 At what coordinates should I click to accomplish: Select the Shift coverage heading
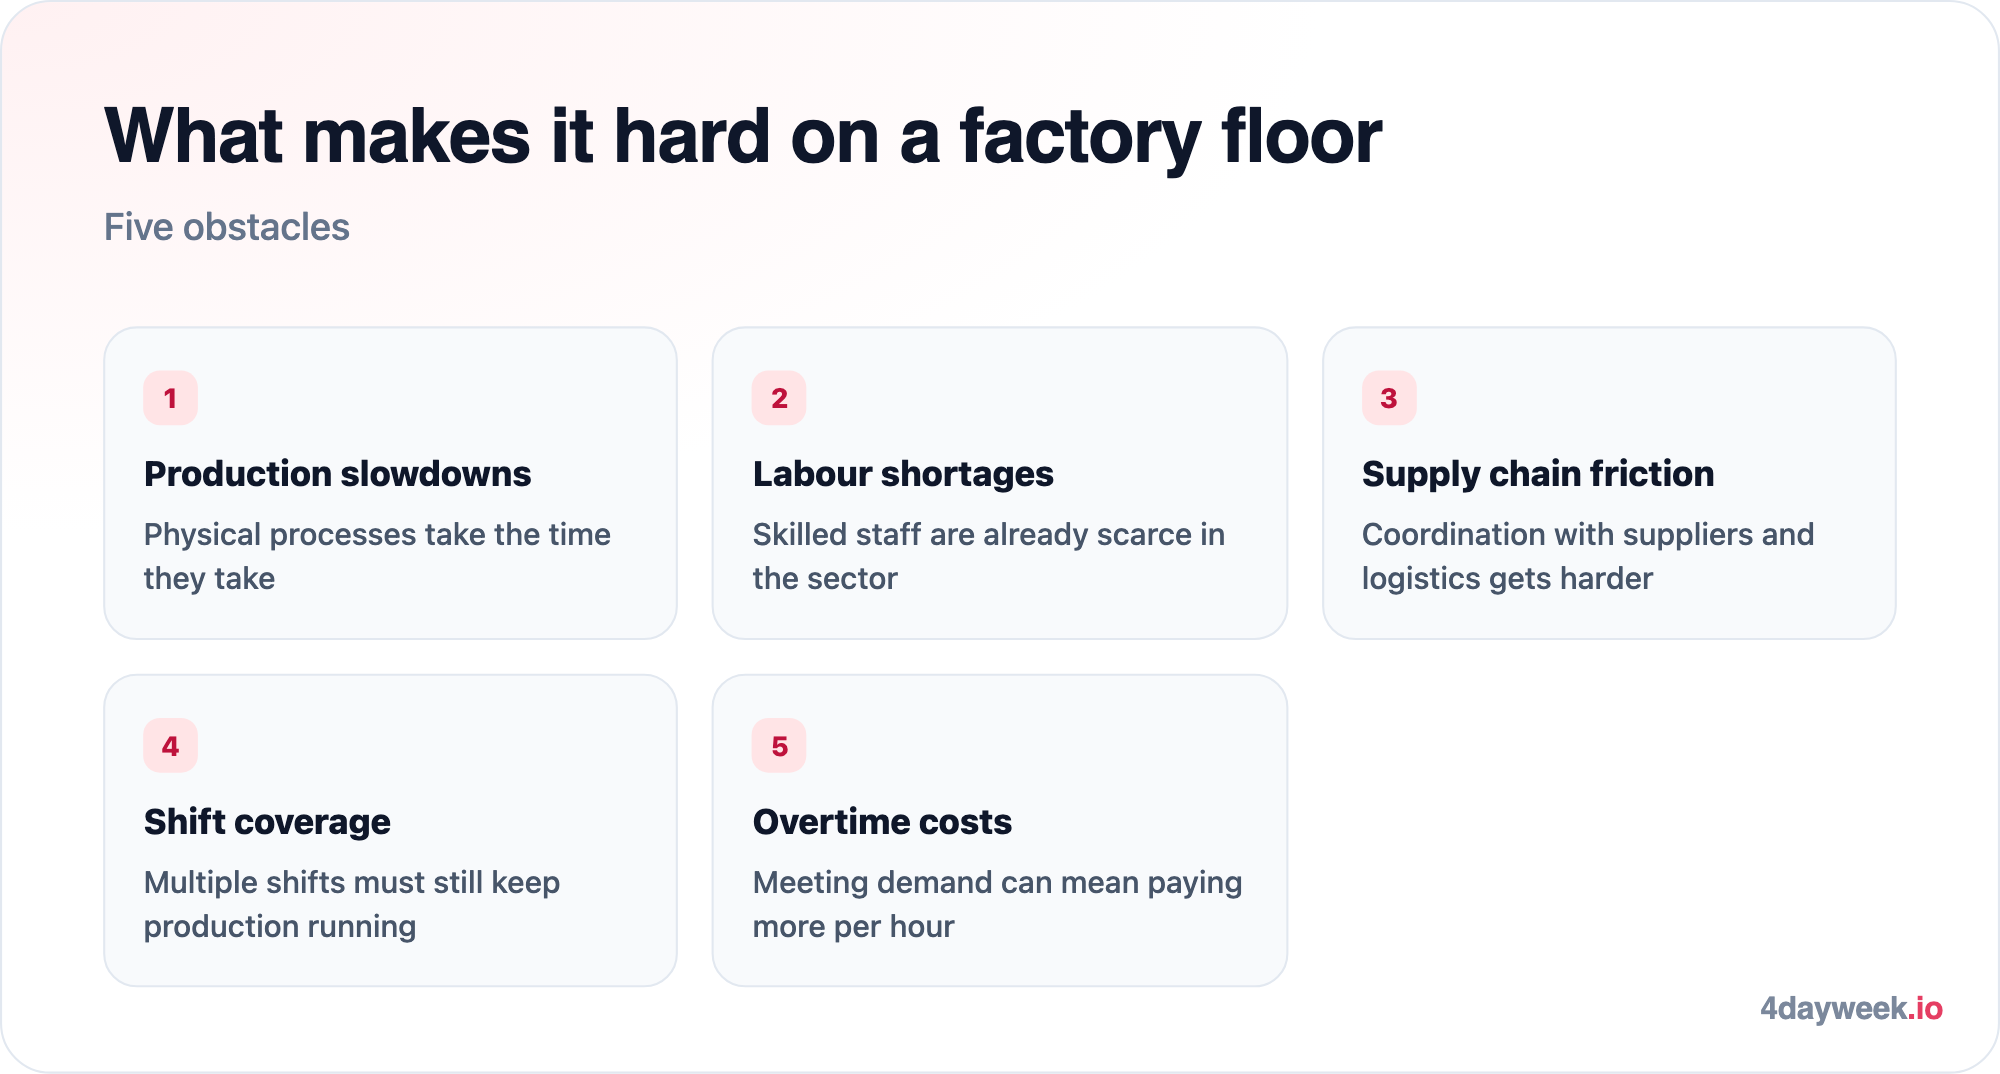[x=267, y=822]
